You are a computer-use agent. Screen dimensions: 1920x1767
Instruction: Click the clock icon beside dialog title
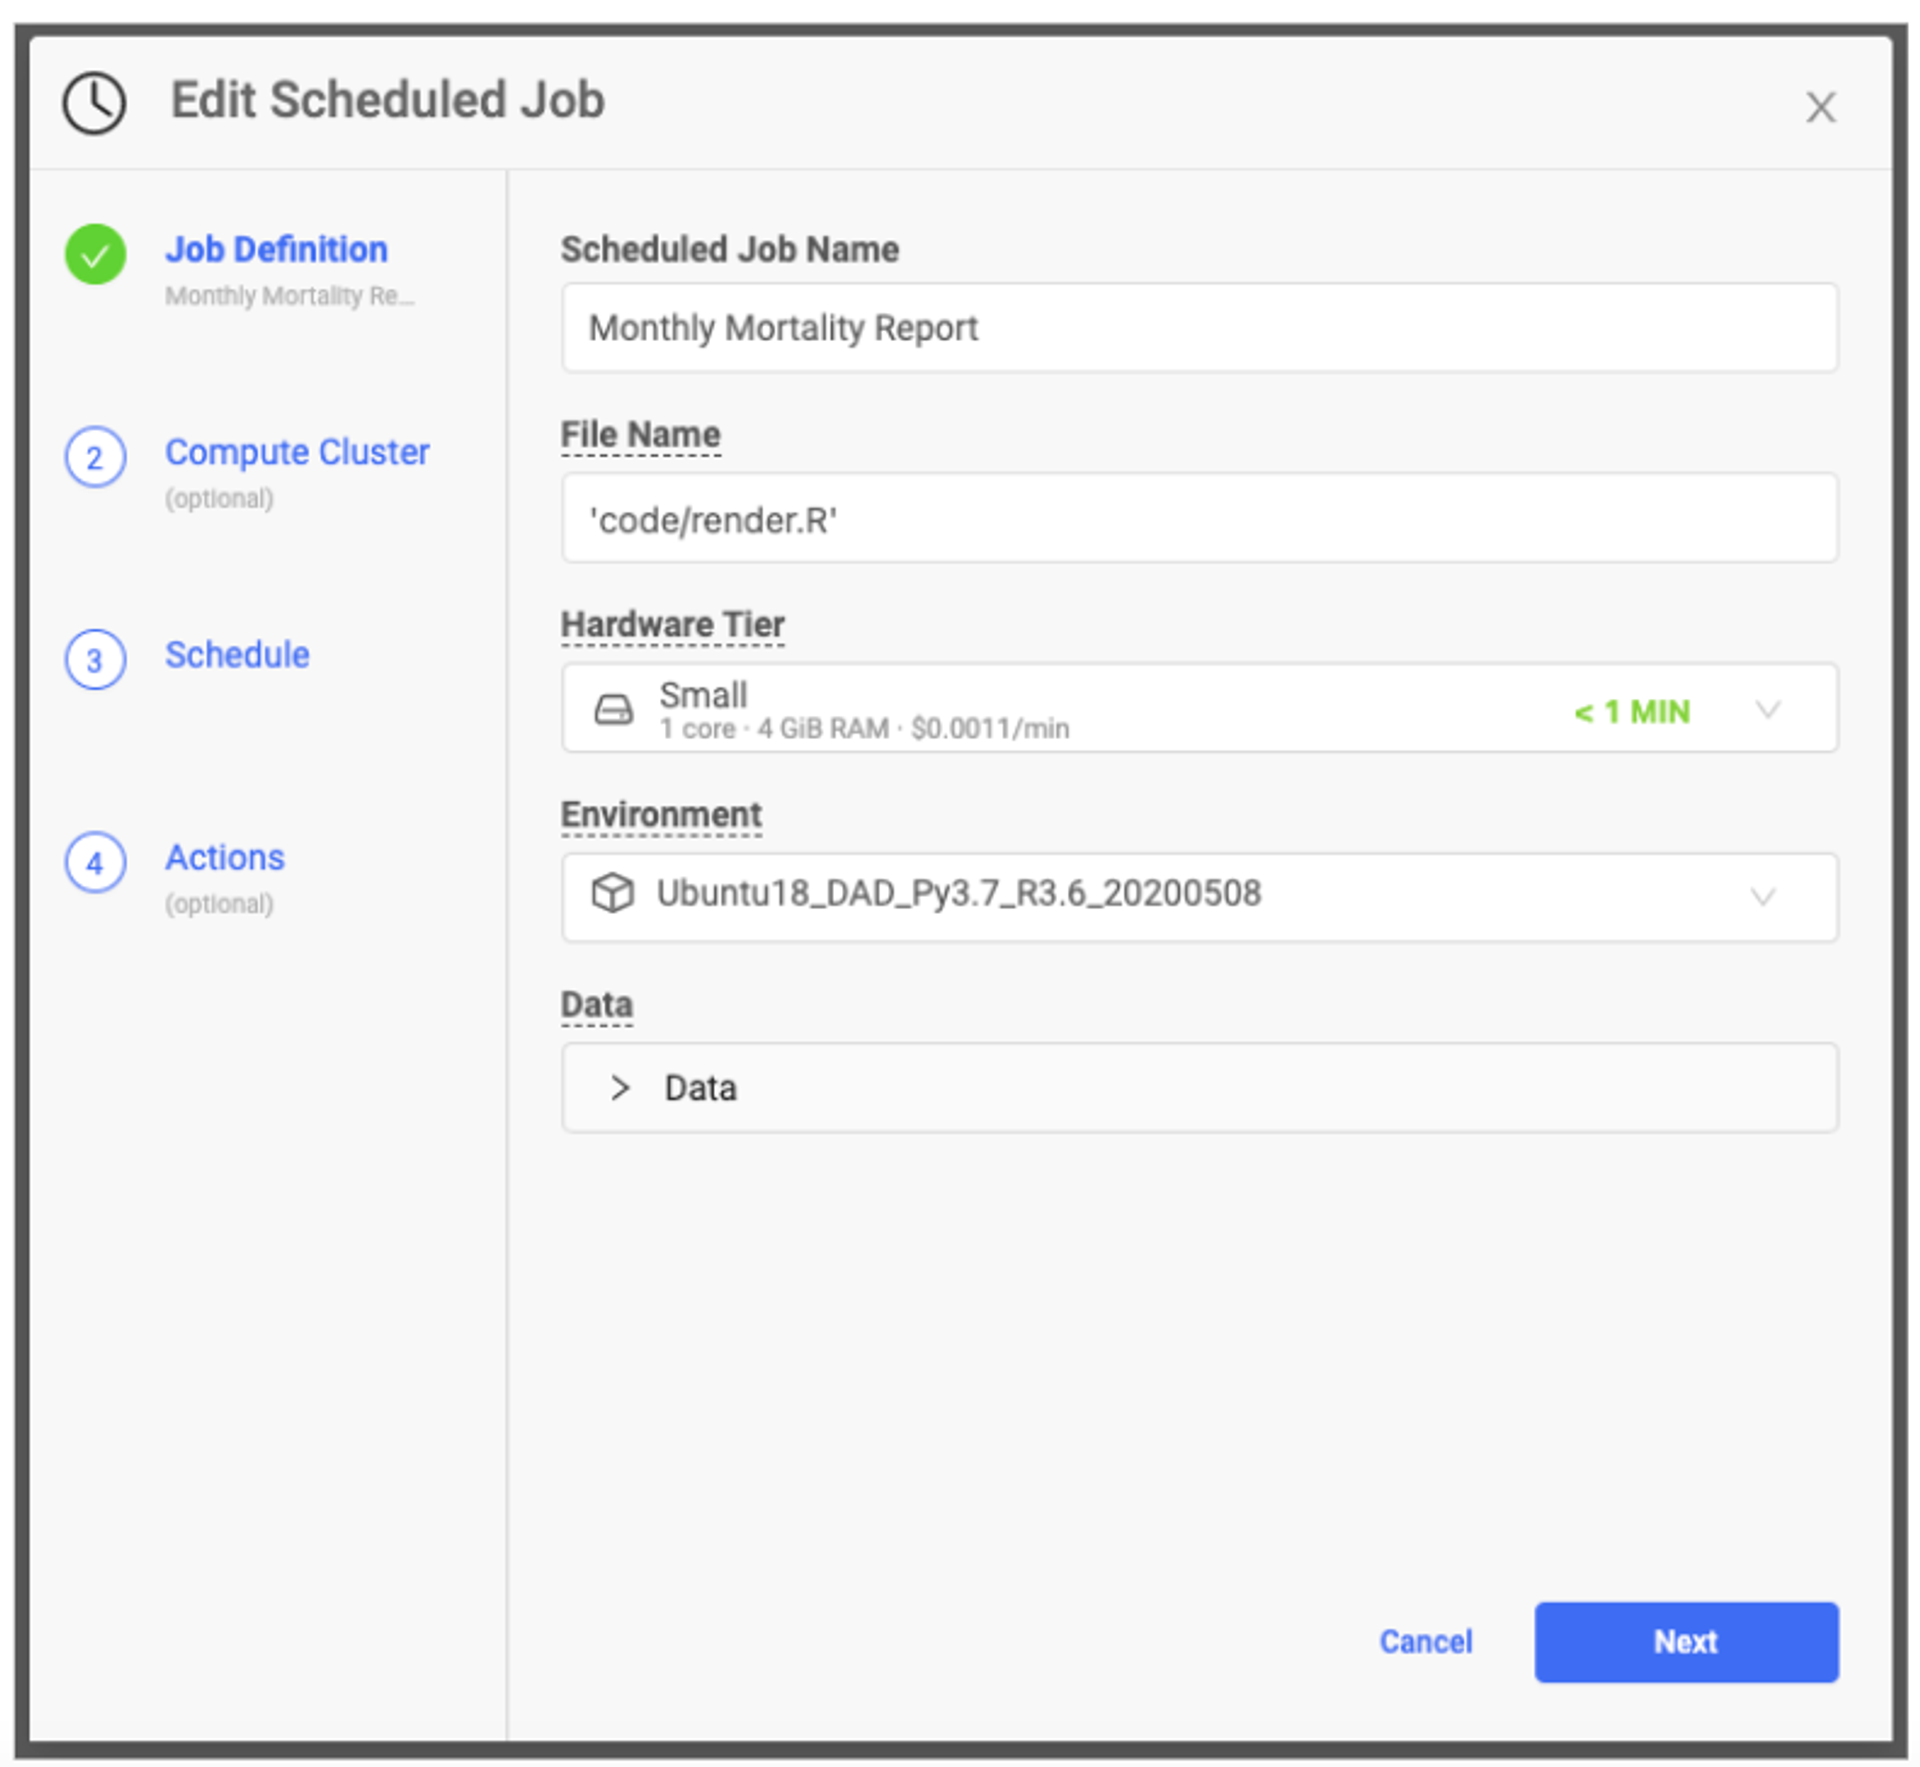94,102
